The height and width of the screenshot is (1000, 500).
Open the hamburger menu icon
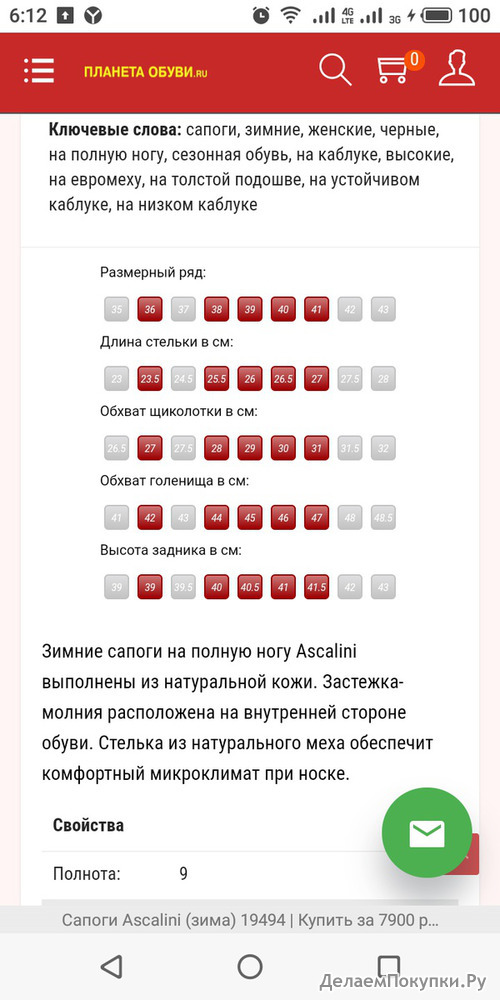[x=39, y=71]
